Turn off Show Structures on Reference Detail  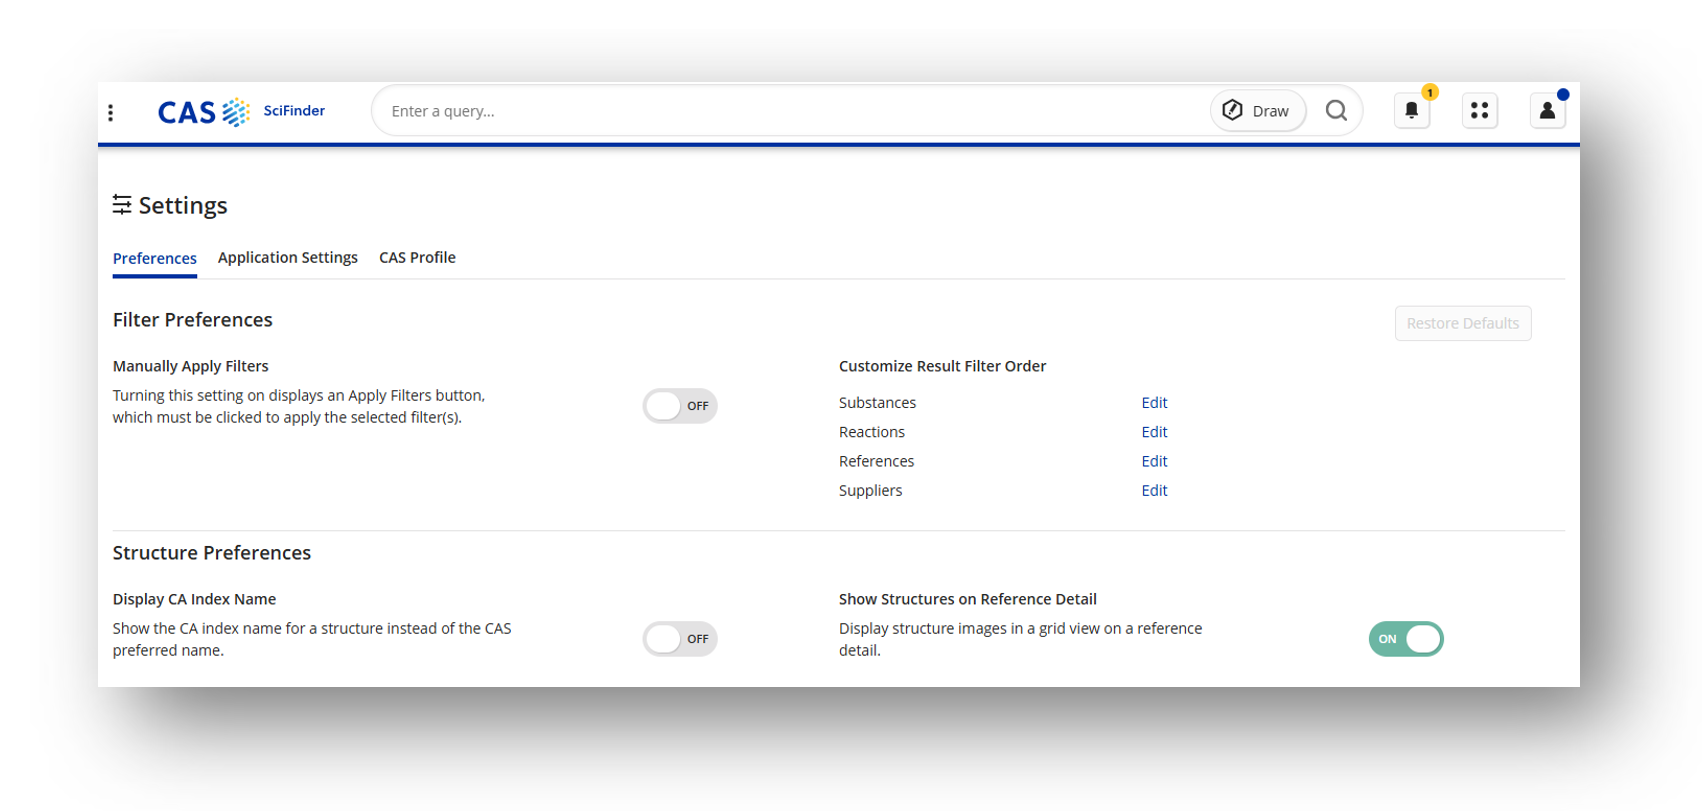1406,639
